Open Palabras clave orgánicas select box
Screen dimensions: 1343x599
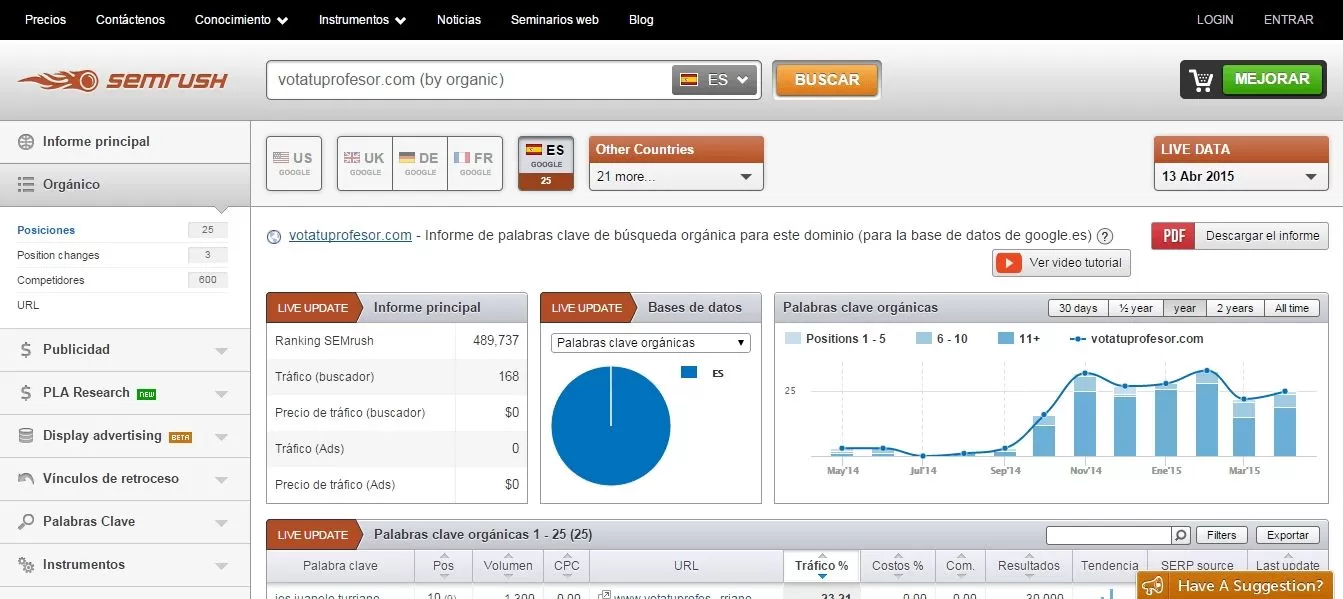(x=651, y=343)
